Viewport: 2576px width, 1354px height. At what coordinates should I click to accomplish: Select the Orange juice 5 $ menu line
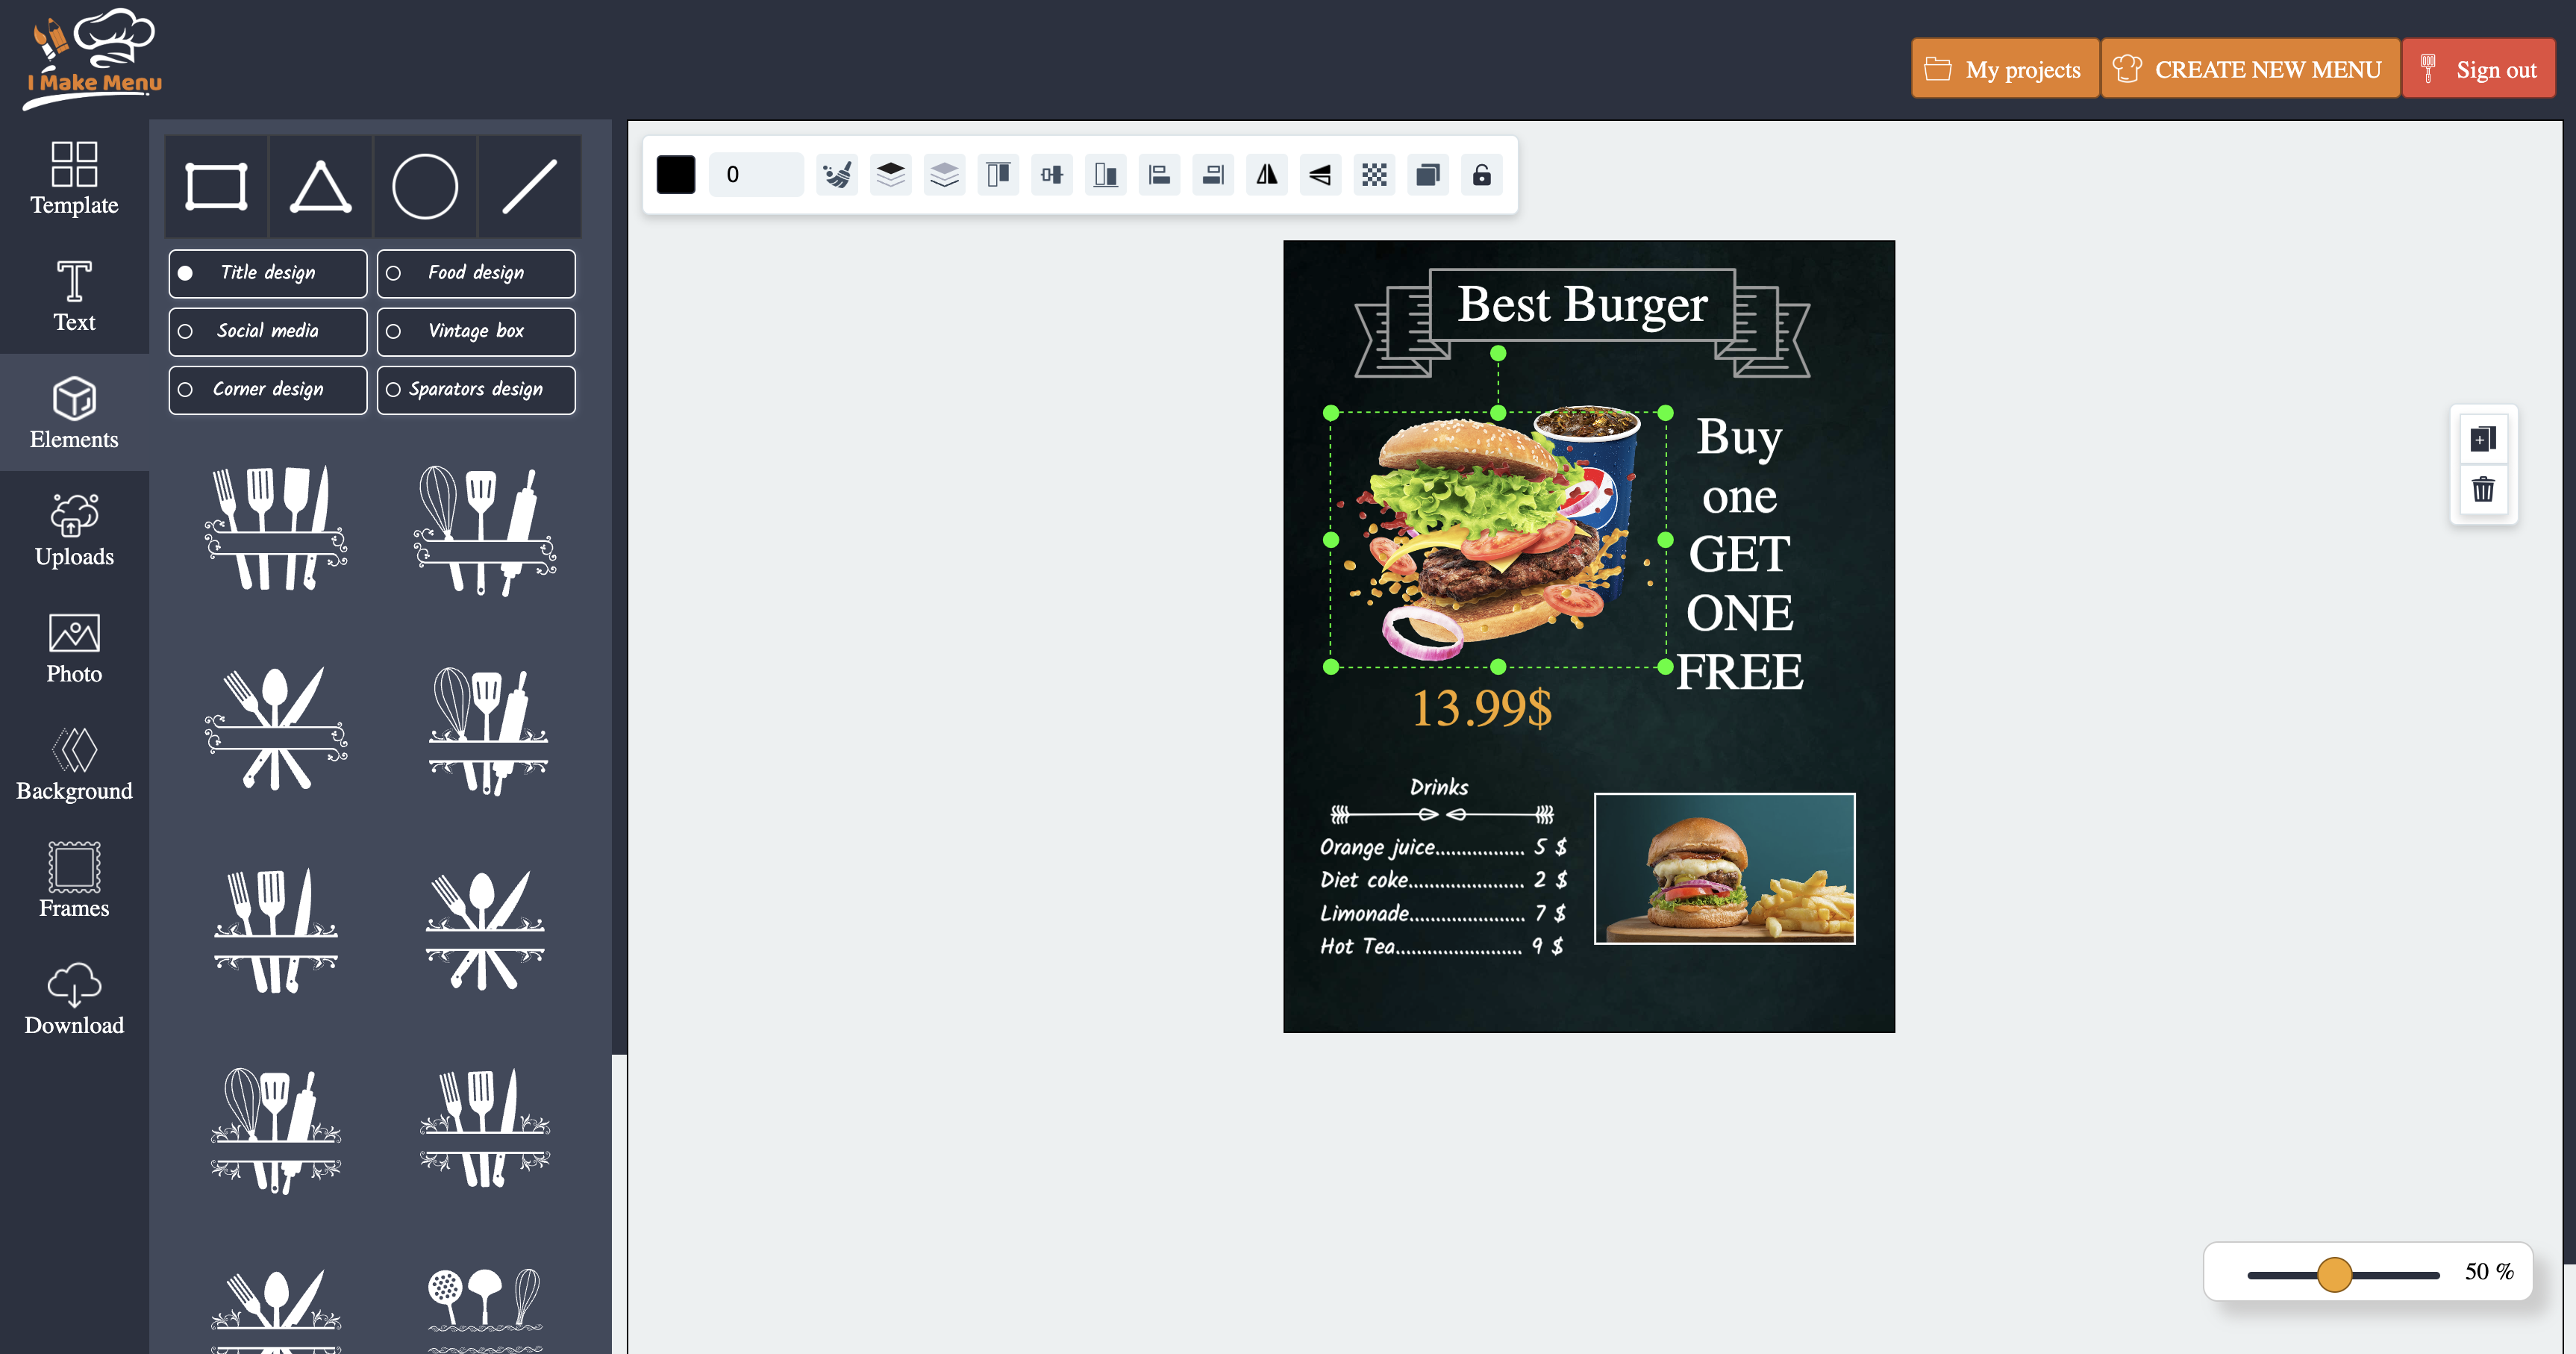click(1443, 848)
